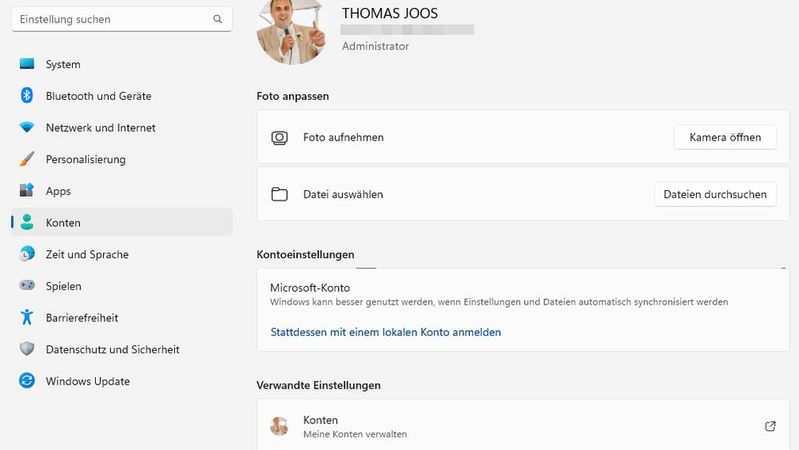Click the Konten person icon
The width and height of the screenshot is (799, 450).
pyautogui.click(x=27, y=222)
